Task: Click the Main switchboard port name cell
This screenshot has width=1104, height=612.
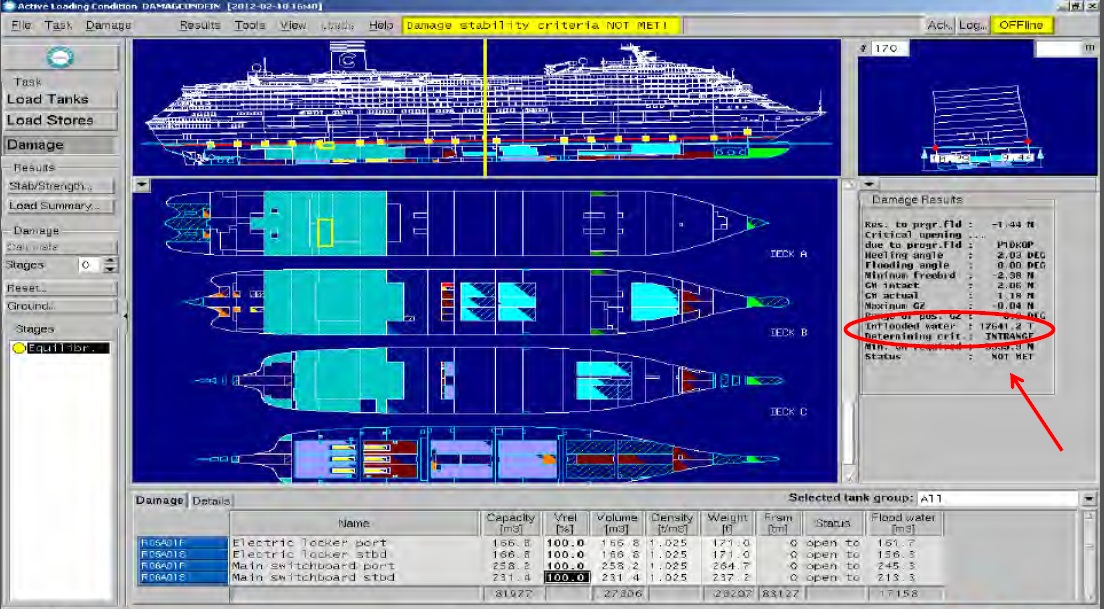Action: [354, 566]
